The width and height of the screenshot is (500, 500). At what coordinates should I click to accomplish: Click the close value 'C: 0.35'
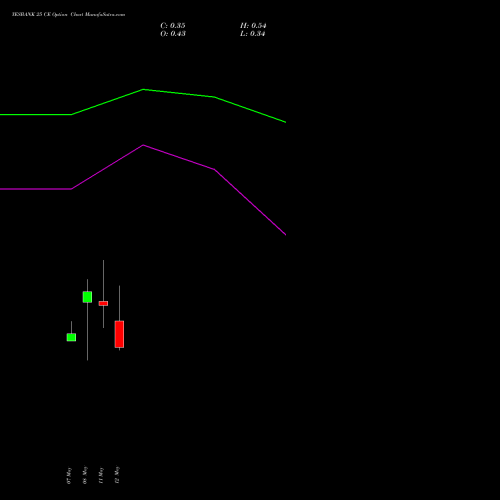point(173,26)
